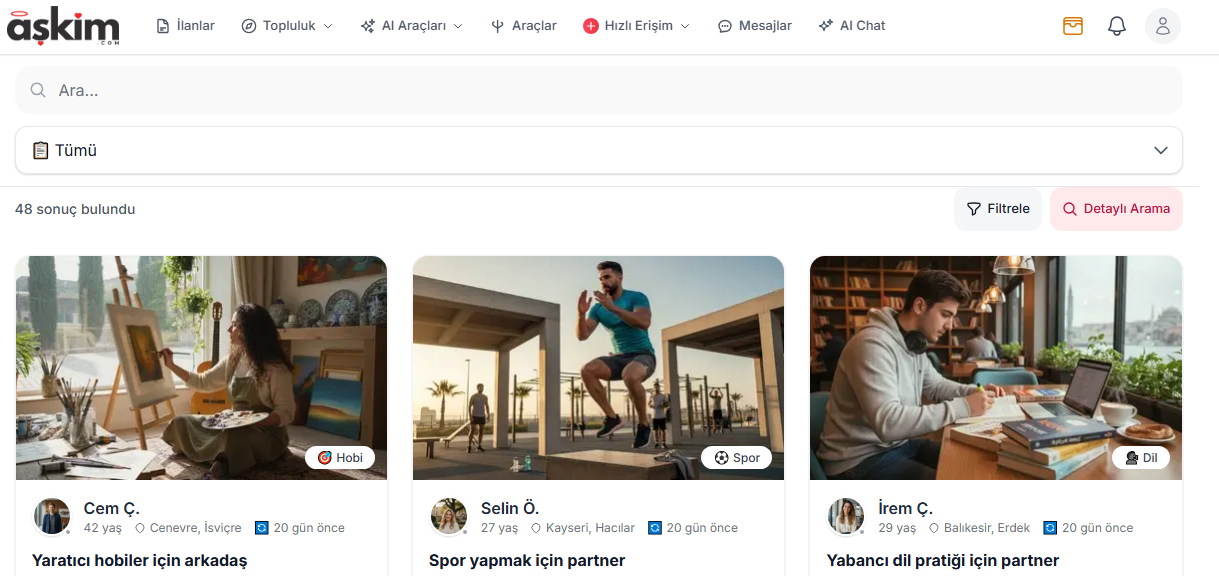The width and height of the screenshot is (1219, 576).
Task: Select the Spor category badge
Action: click(x=737, y=458)
